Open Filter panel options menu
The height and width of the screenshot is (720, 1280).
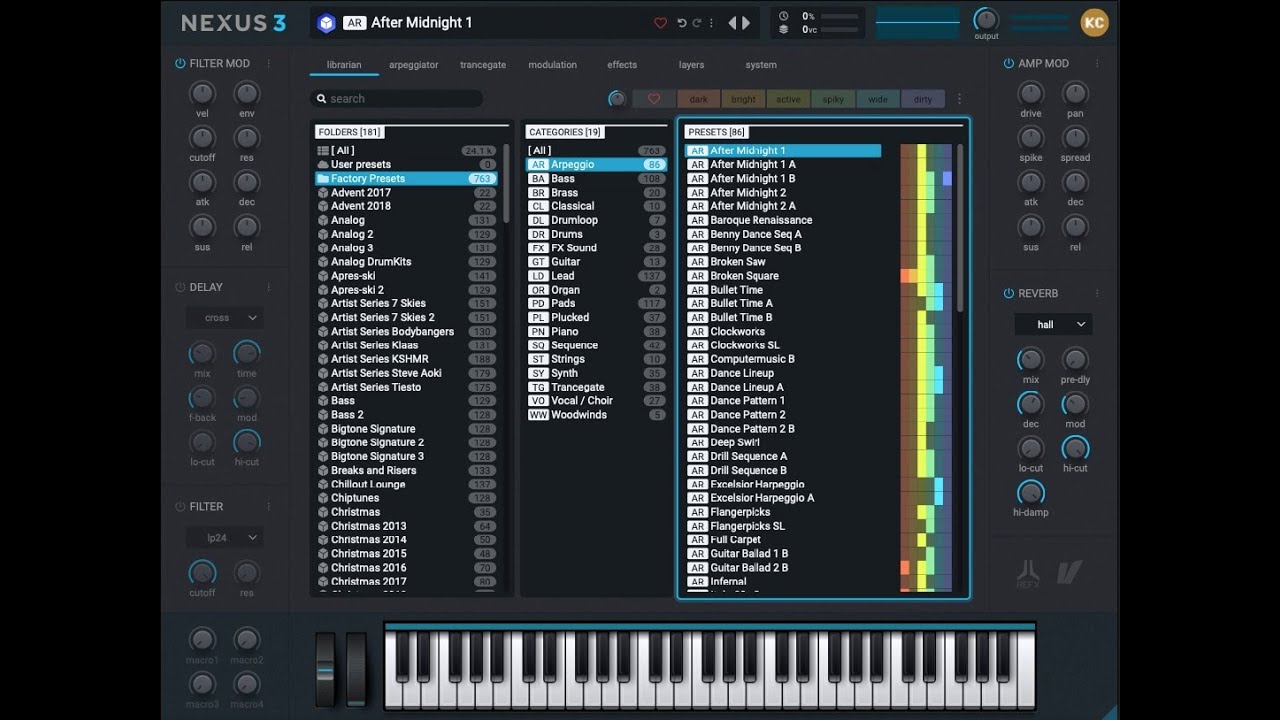pyautogui.click(x=269, y=506)
